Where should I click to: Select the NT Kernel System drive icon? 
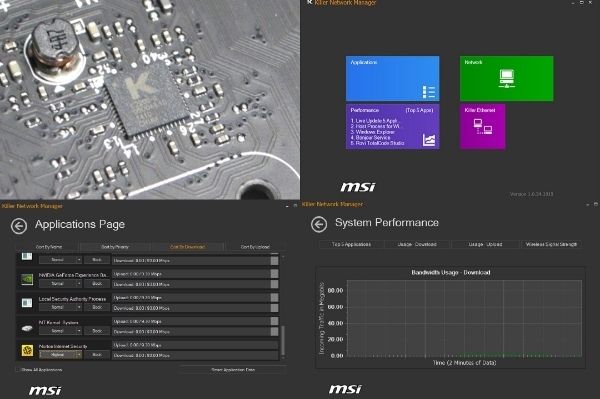pos(27,327)
